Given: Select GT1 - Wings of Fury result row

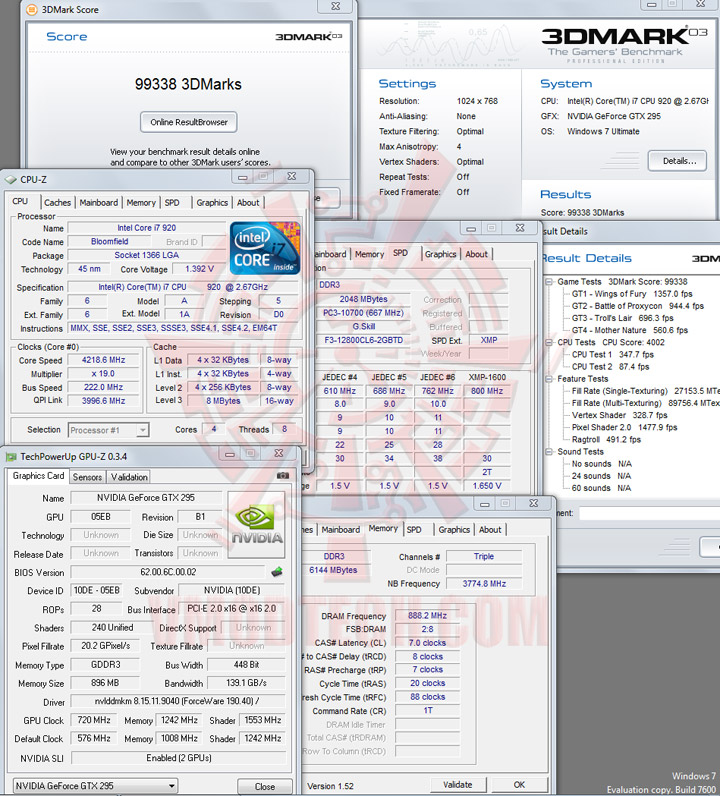Looking at the screenshot, I should coord(632,294).
